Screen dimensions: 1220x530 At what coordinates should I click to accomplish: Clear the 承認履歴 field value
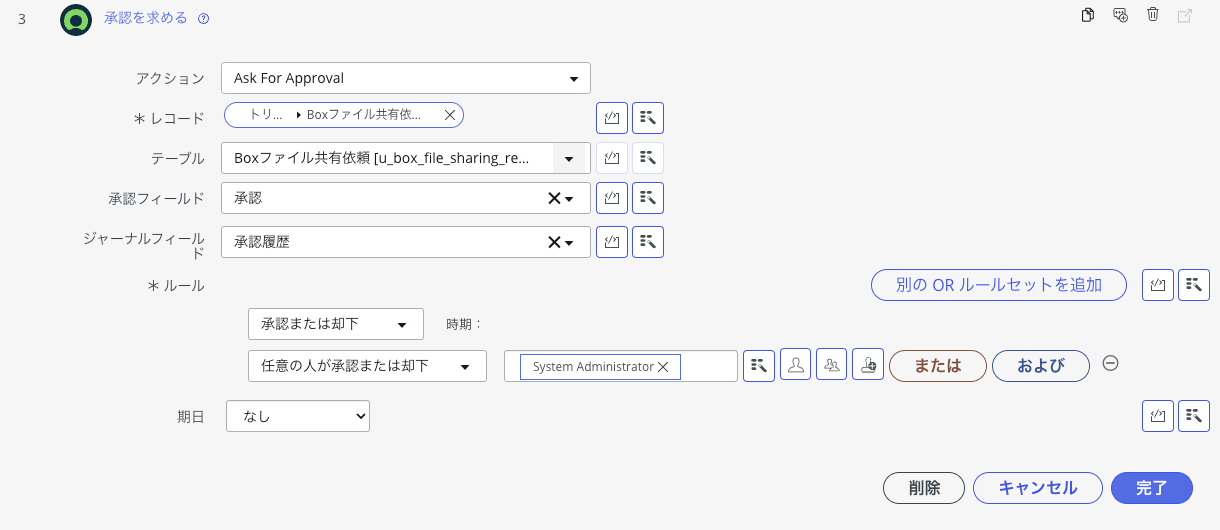pyautogui.click(x=553, y=242)
